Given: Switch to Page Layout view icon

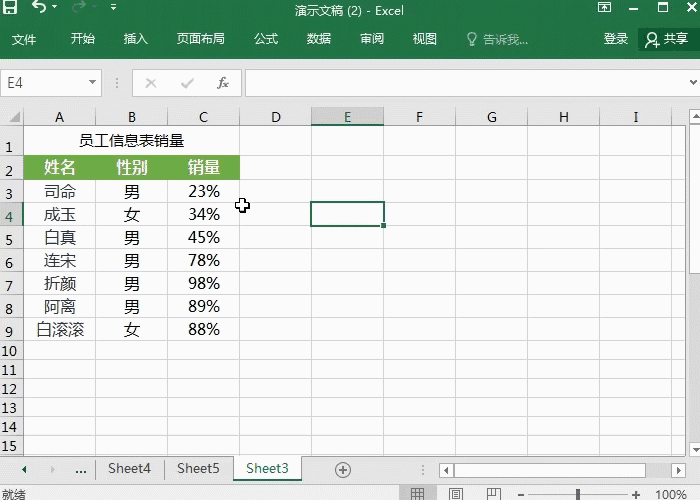Looking at the screenshot, I should point(455,493).
